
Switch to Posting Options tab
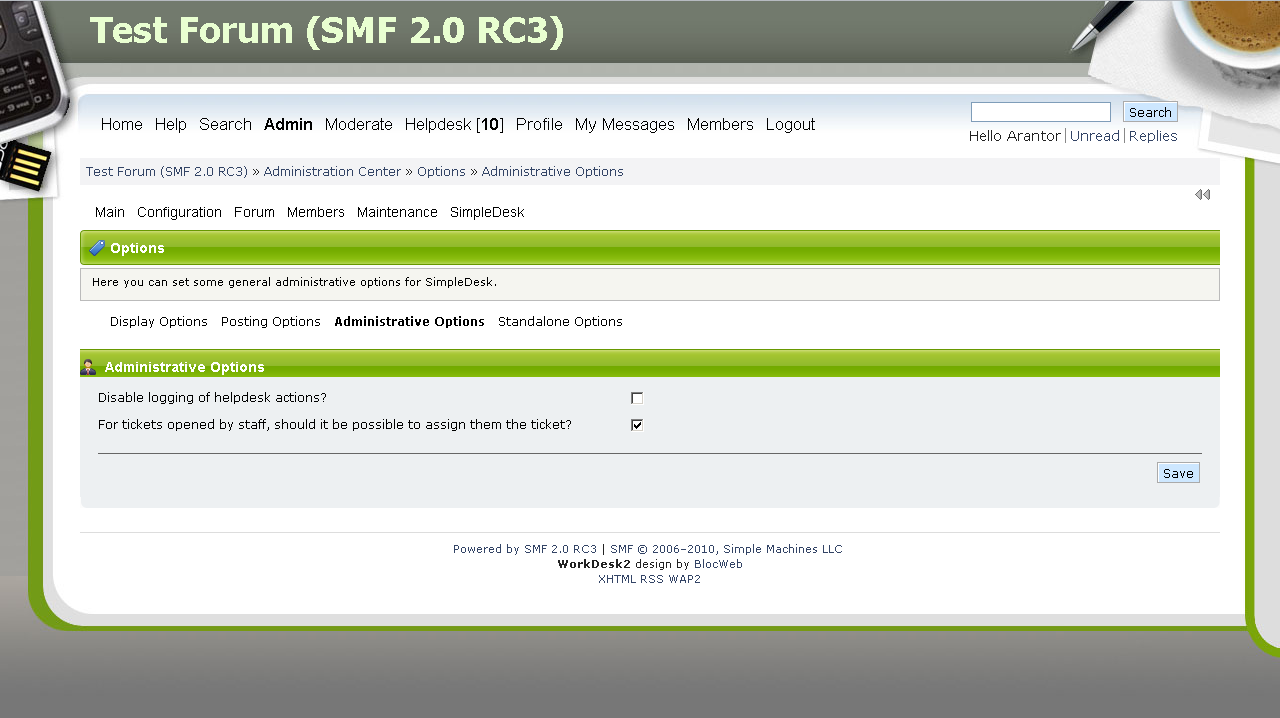click(x=271, y=322)
